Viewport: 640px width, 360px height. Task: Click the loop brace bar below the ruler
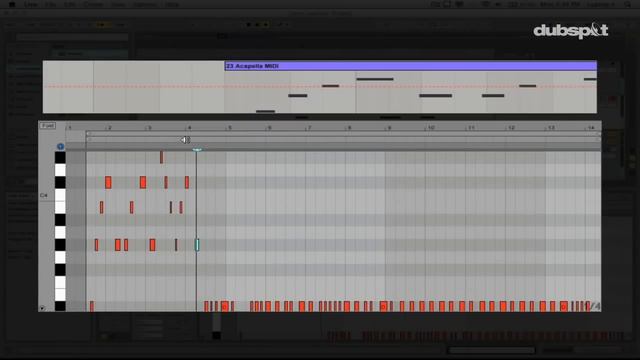[x=343, y=134]
